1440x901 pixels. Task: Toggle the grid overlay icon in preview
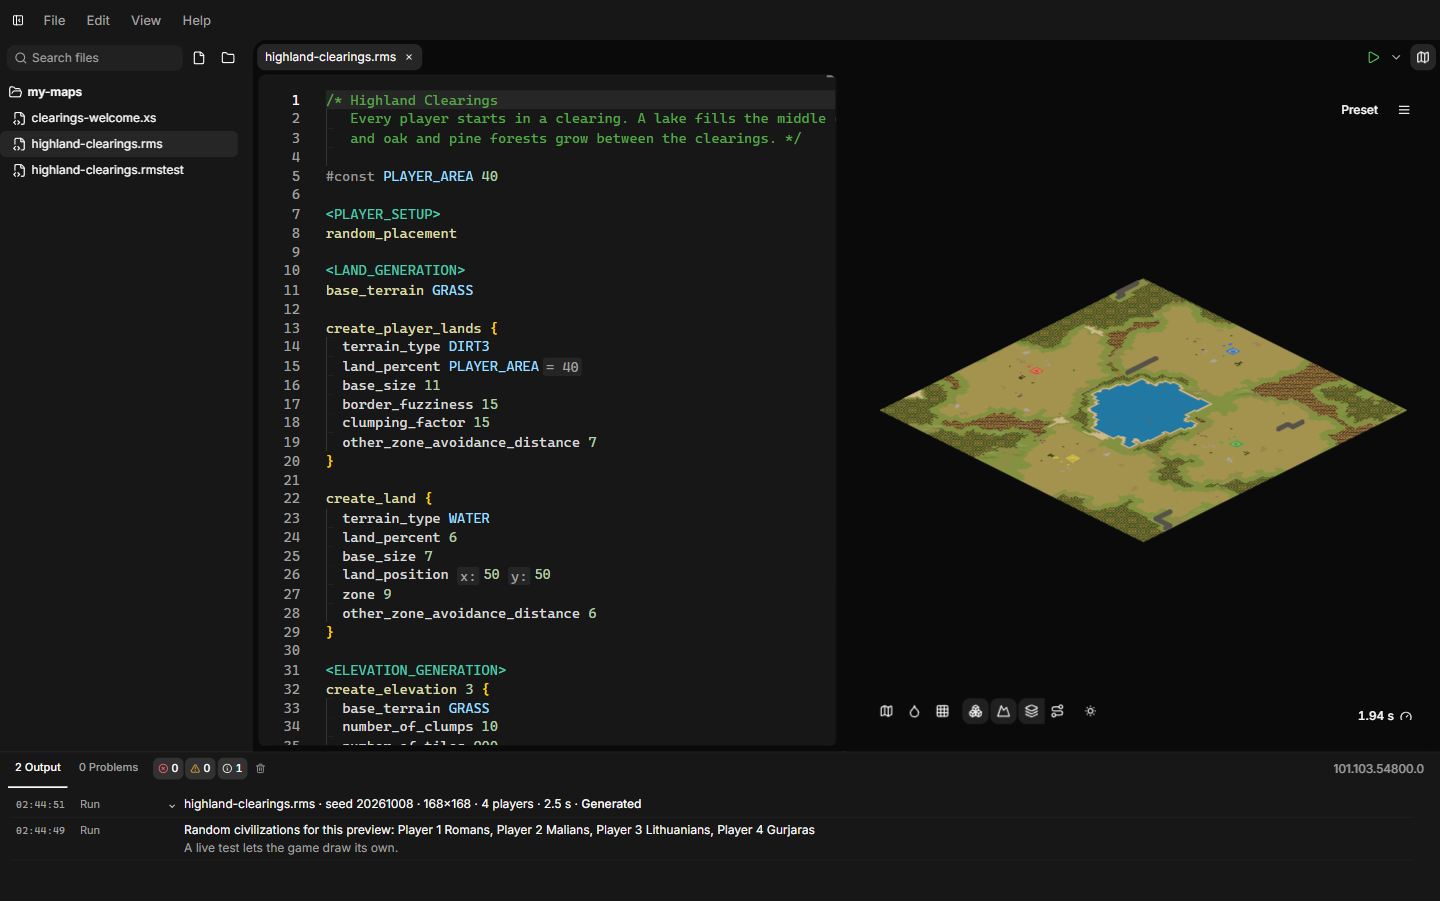click(x=942, y=711)
